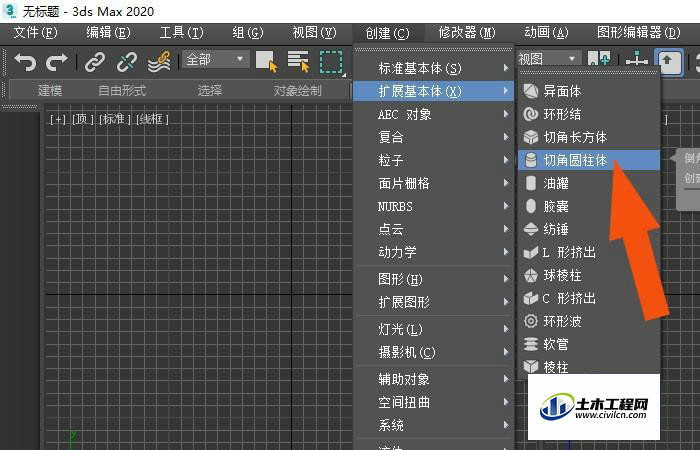
Task: Expand the 动力学 submenu
Action: [433, 252]
